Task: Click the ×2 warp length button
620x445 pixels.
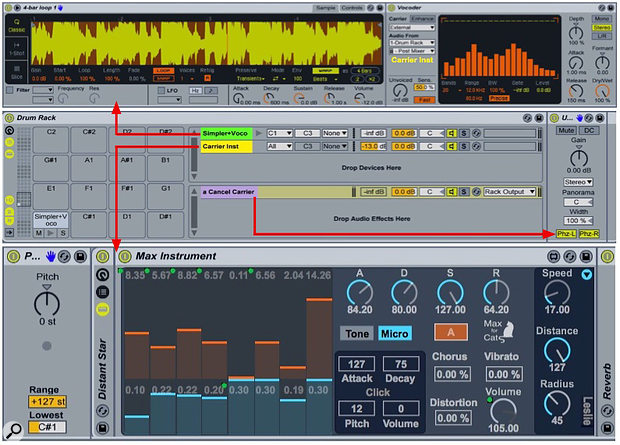Action: (x=371, y=79)
